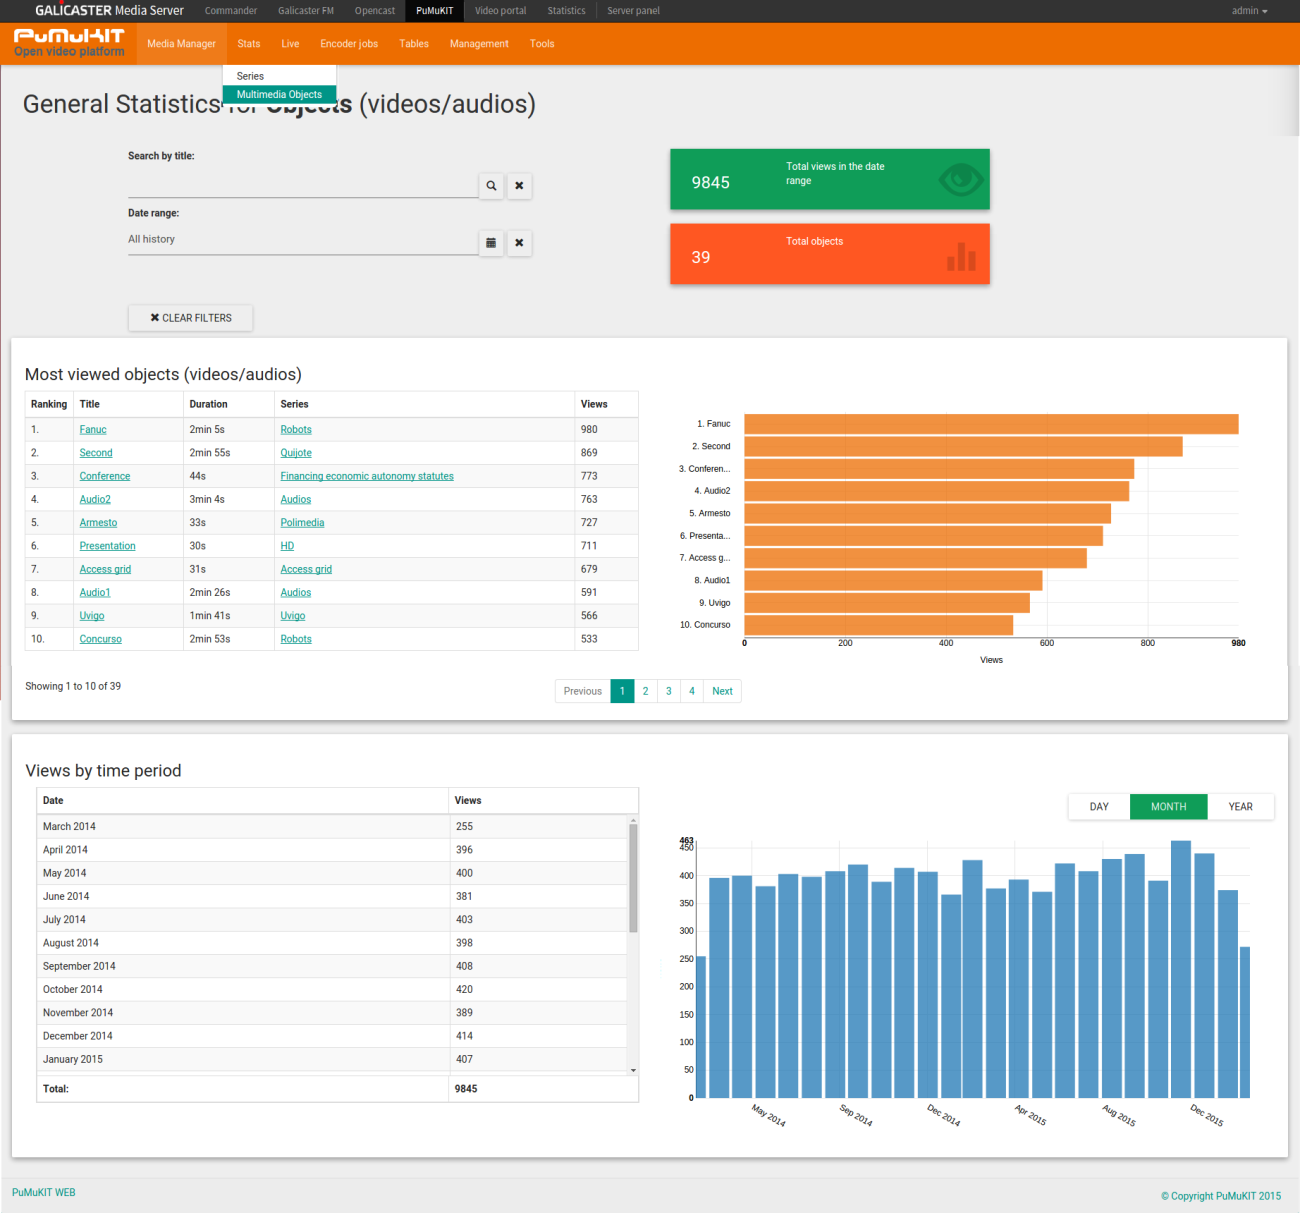Click the Clear Filters button
Viewport: 1300px width, 1213px height.
[191, 318]
